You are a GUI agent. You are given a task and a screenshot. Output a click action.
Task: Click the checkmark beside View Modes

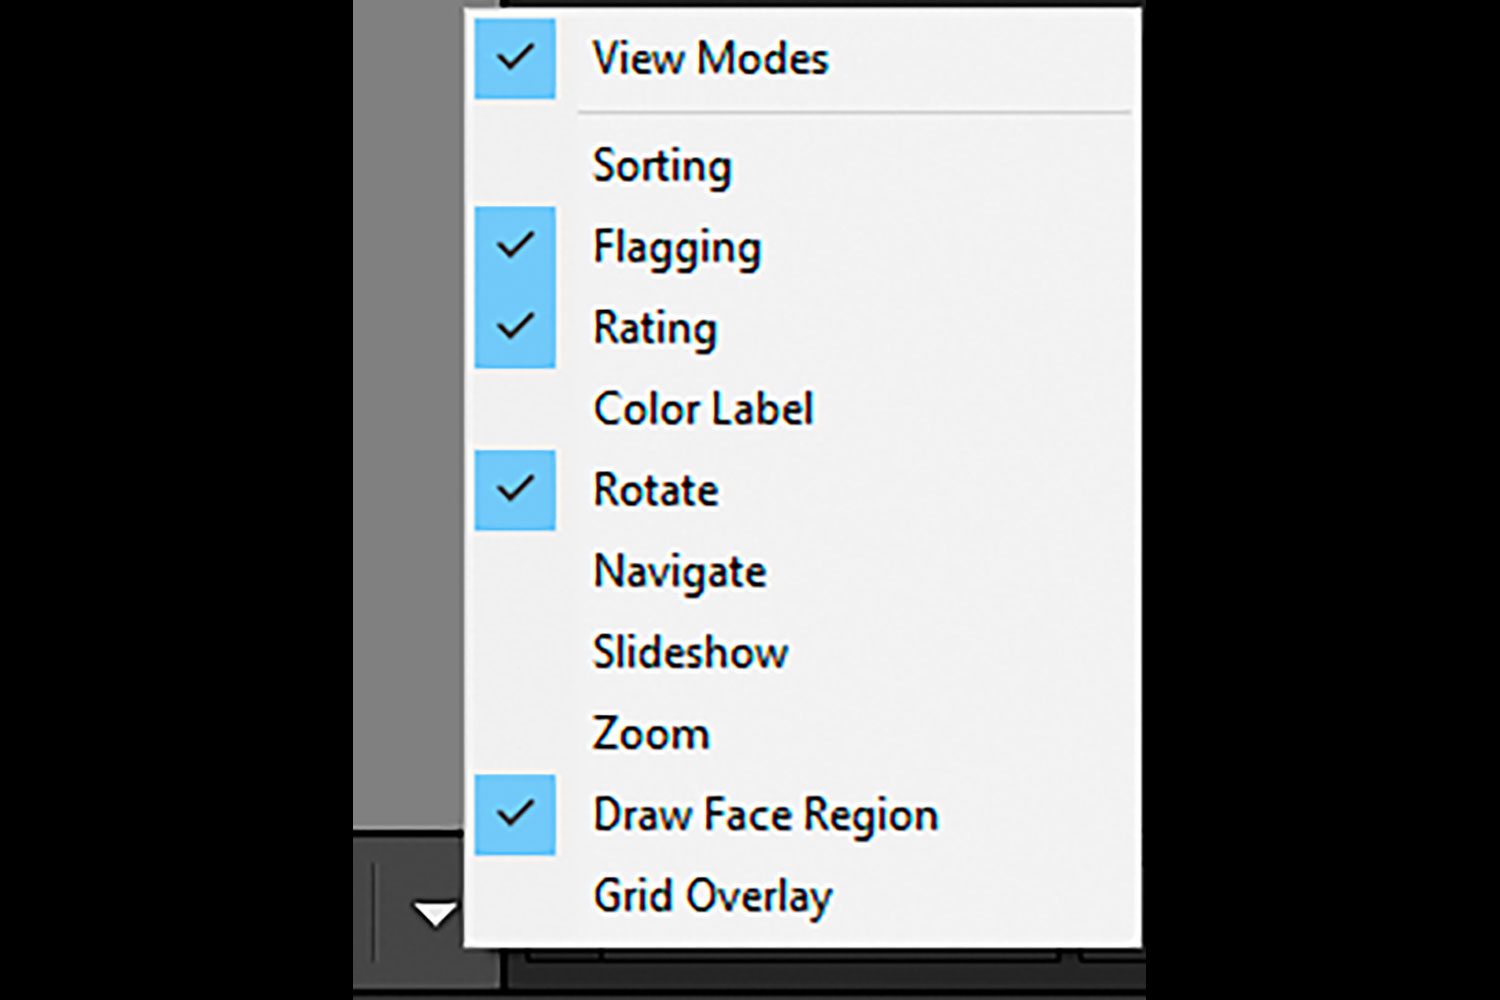click(x=515, y=58)
